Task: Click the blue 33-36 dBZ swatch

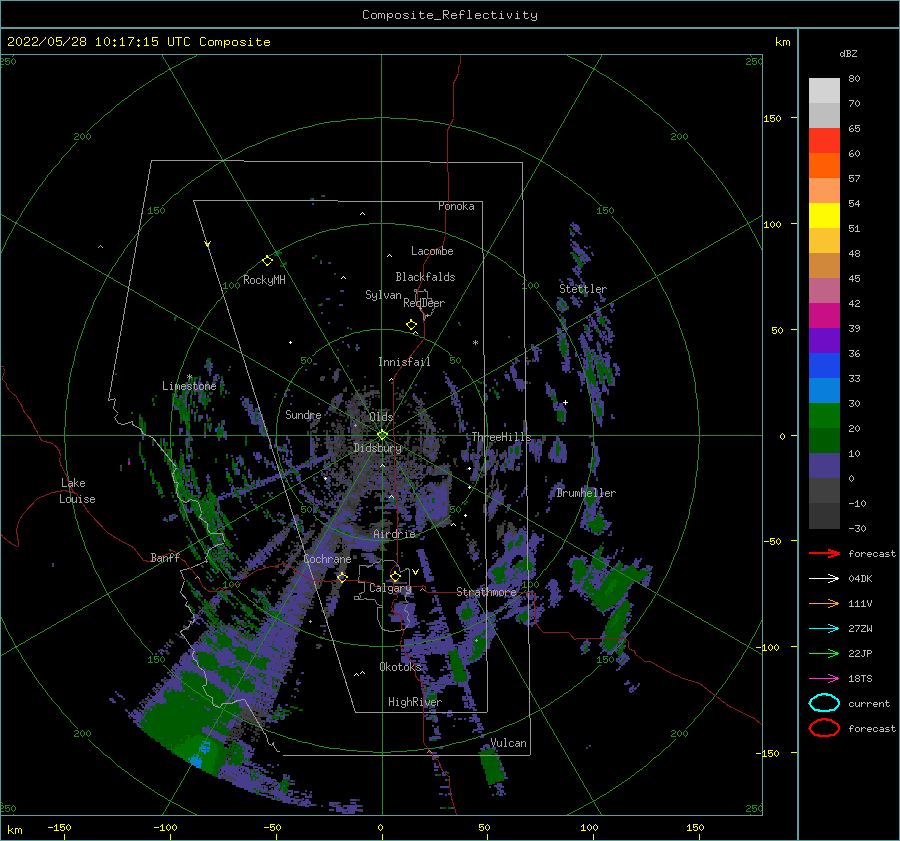Action: [824, 366]
